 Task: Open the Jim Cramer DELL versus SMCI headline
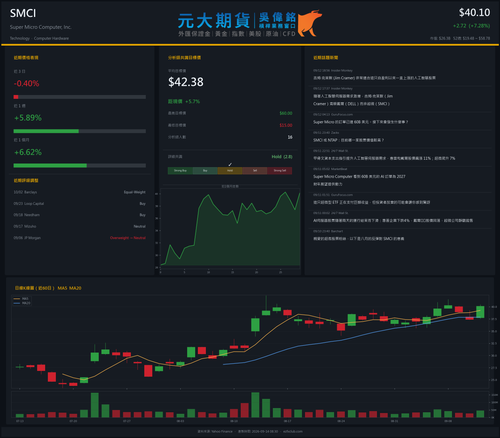click(353, 100)
